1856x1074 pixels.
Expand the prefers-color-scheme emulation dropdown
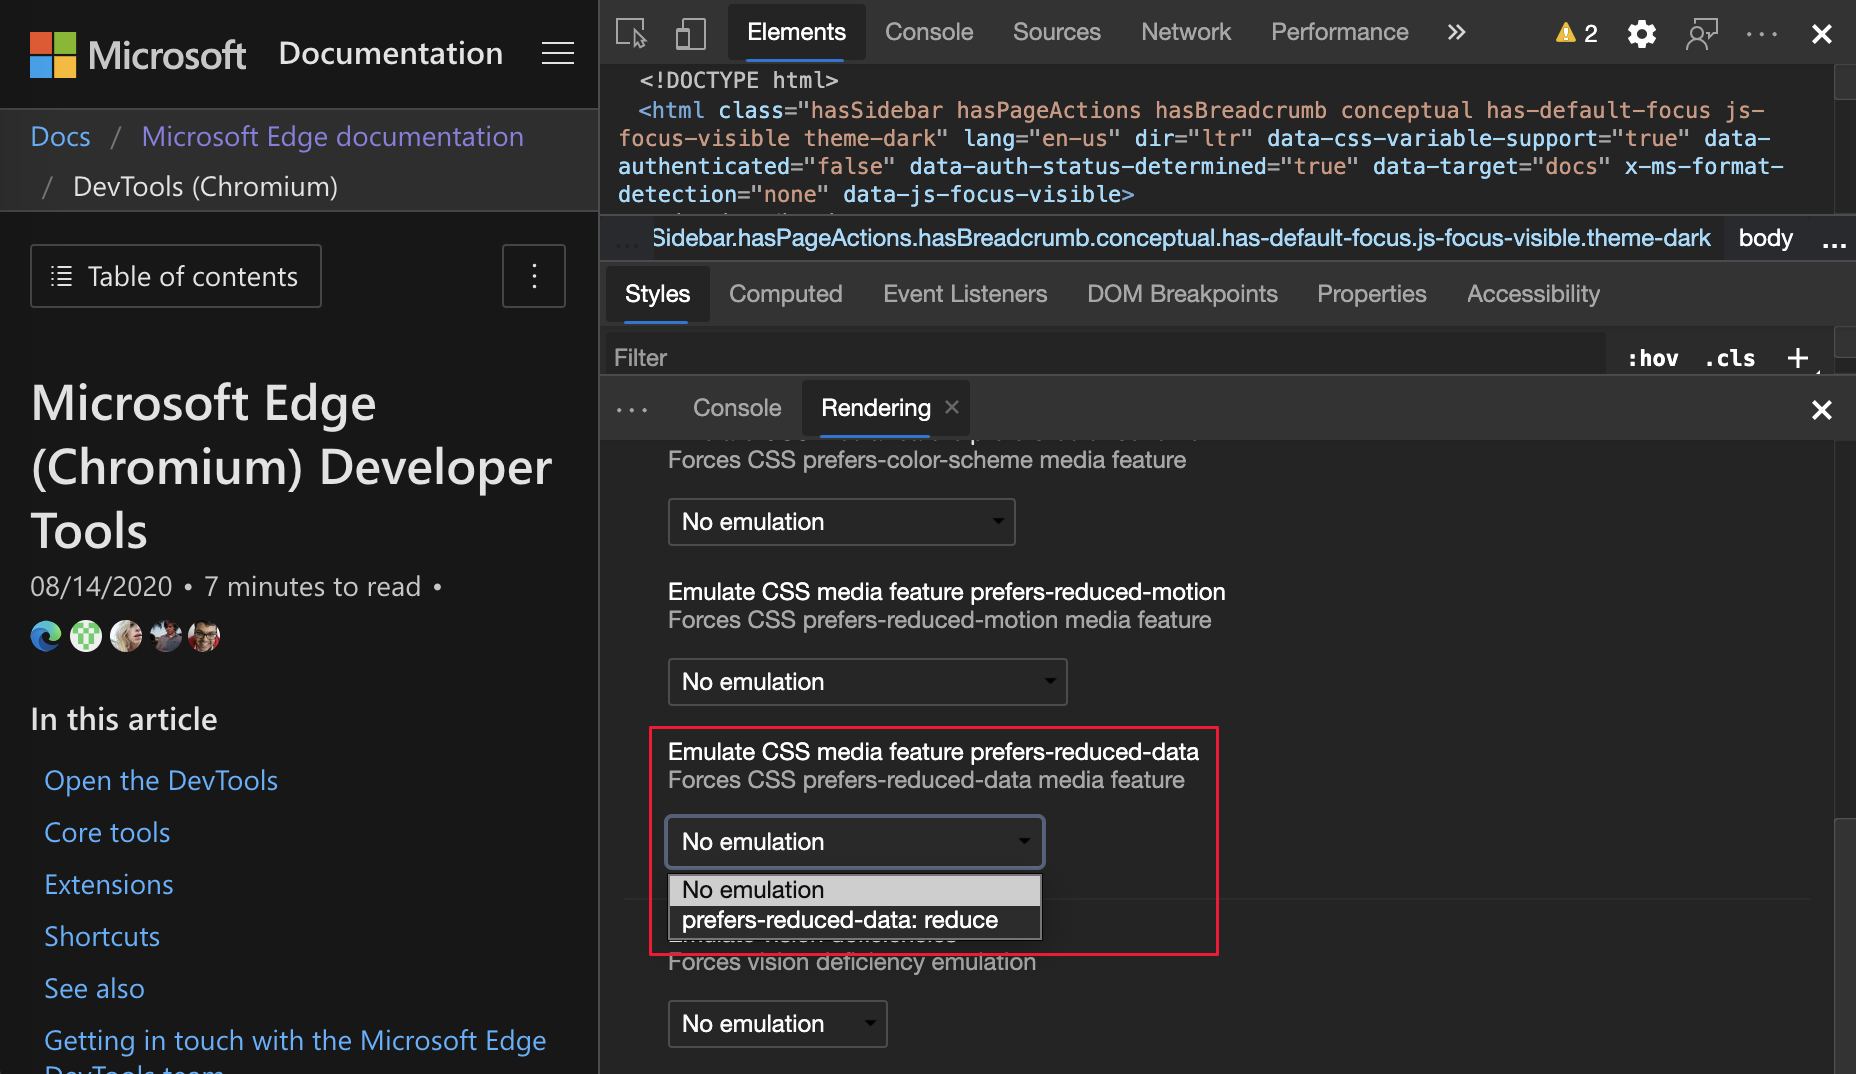click(841, 522)
